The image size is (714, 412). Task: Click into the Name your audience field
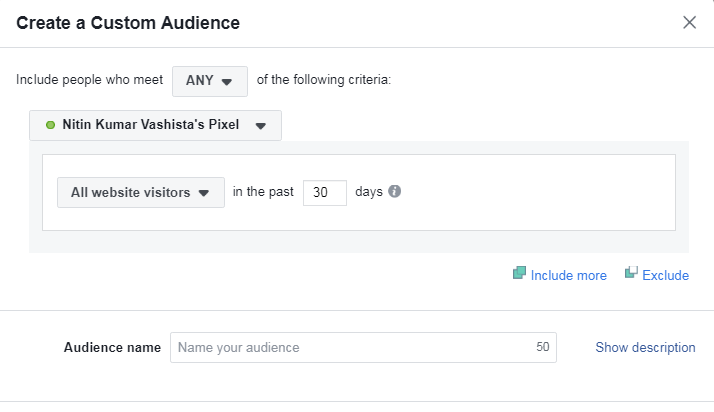tap(363, 347)
